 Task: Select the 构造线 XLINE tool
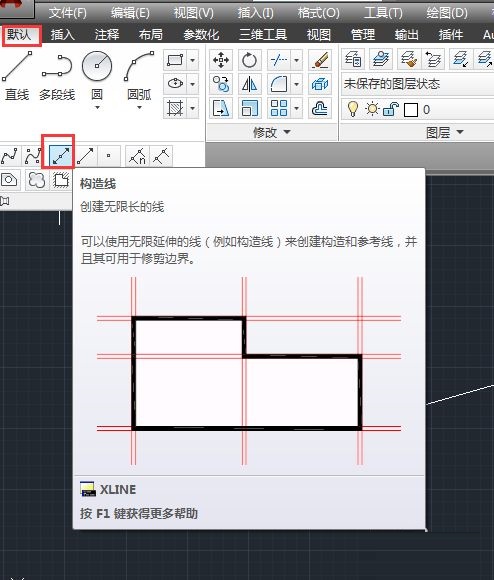[x=60, y=156]
